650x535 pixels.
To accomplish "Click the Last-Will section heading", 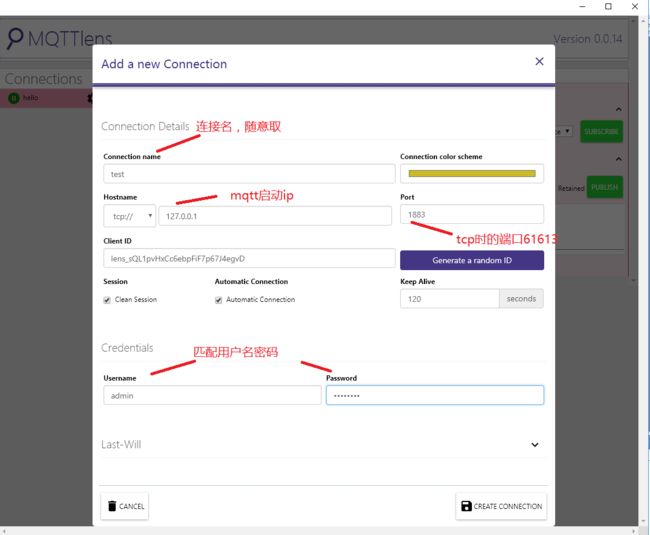I will pyautogui.click(x=121, y=445).
